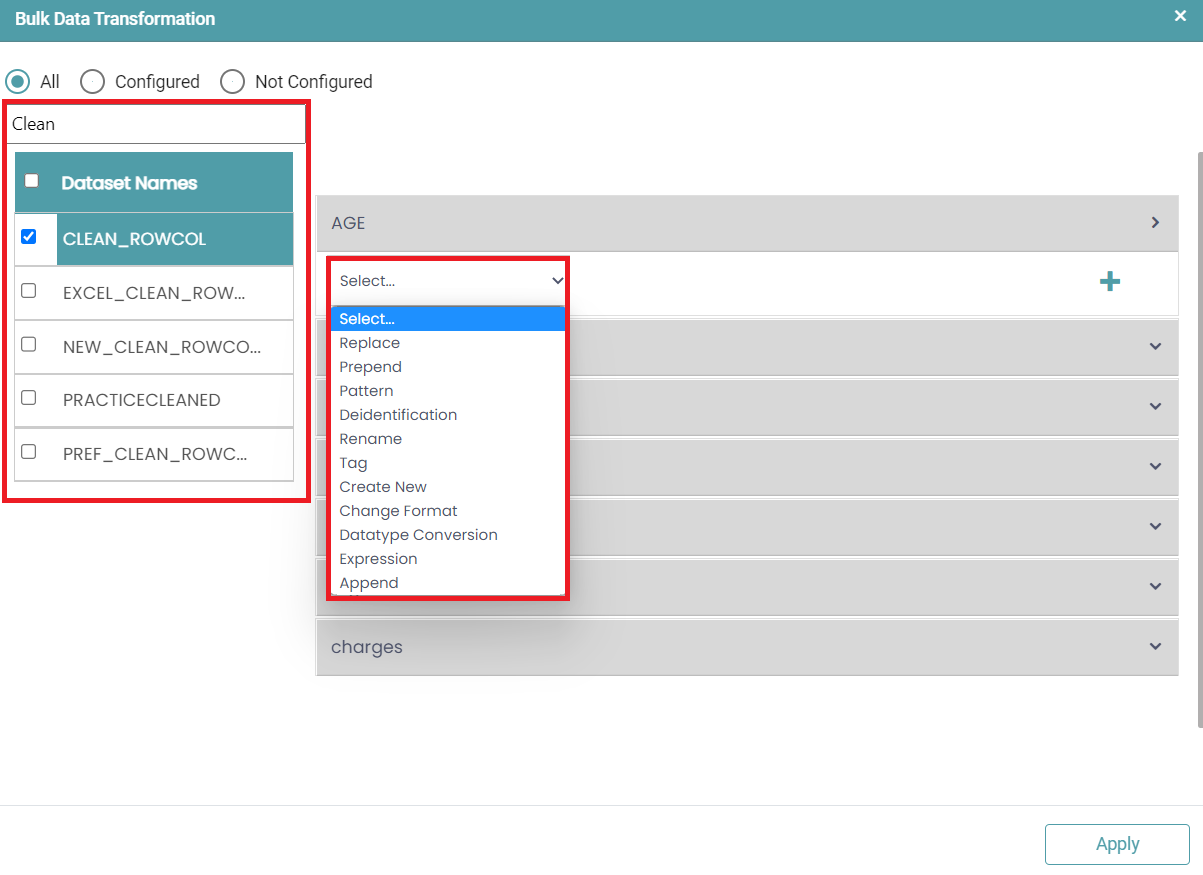Close the Bulk Data Transformation dialog
1203x875 pixels.
(1180, 16)
